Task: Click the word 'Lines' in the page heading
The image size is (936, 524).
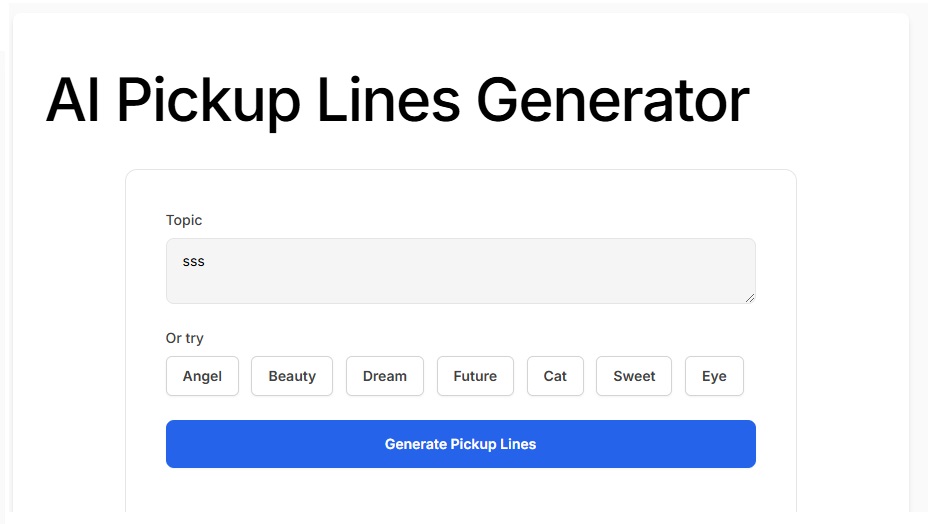Action: click(389, 100)
